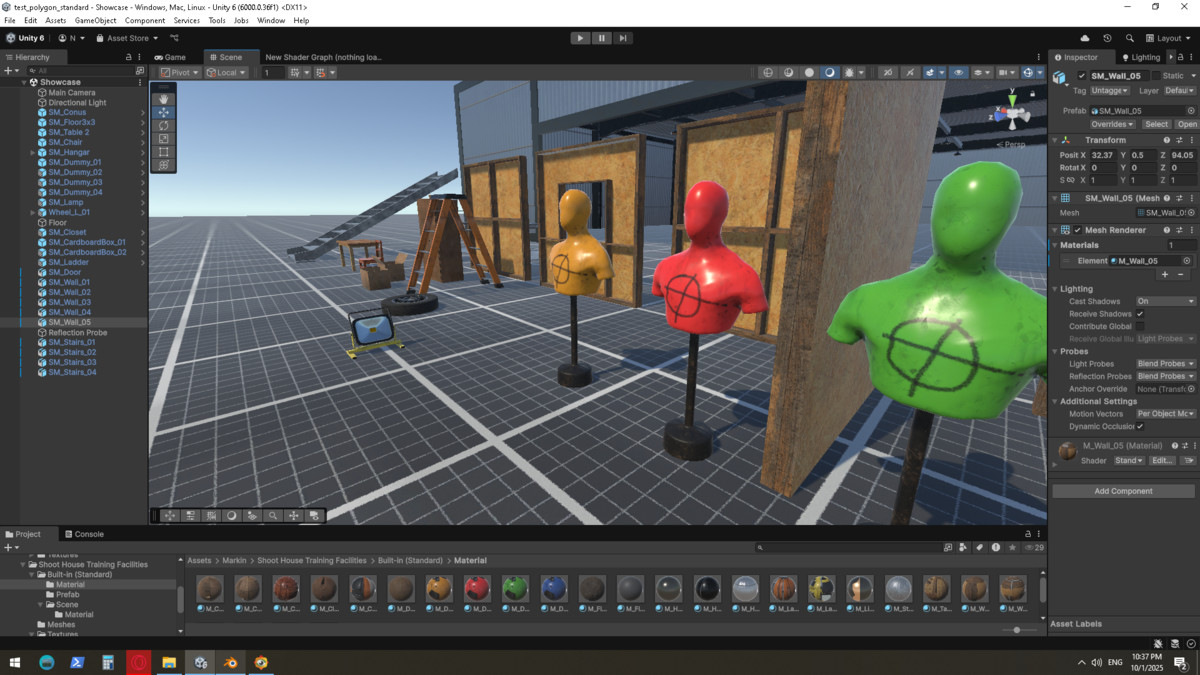Open the Layout dropdown
The width and height of the screenshot is (1200, 675).
1168,38
